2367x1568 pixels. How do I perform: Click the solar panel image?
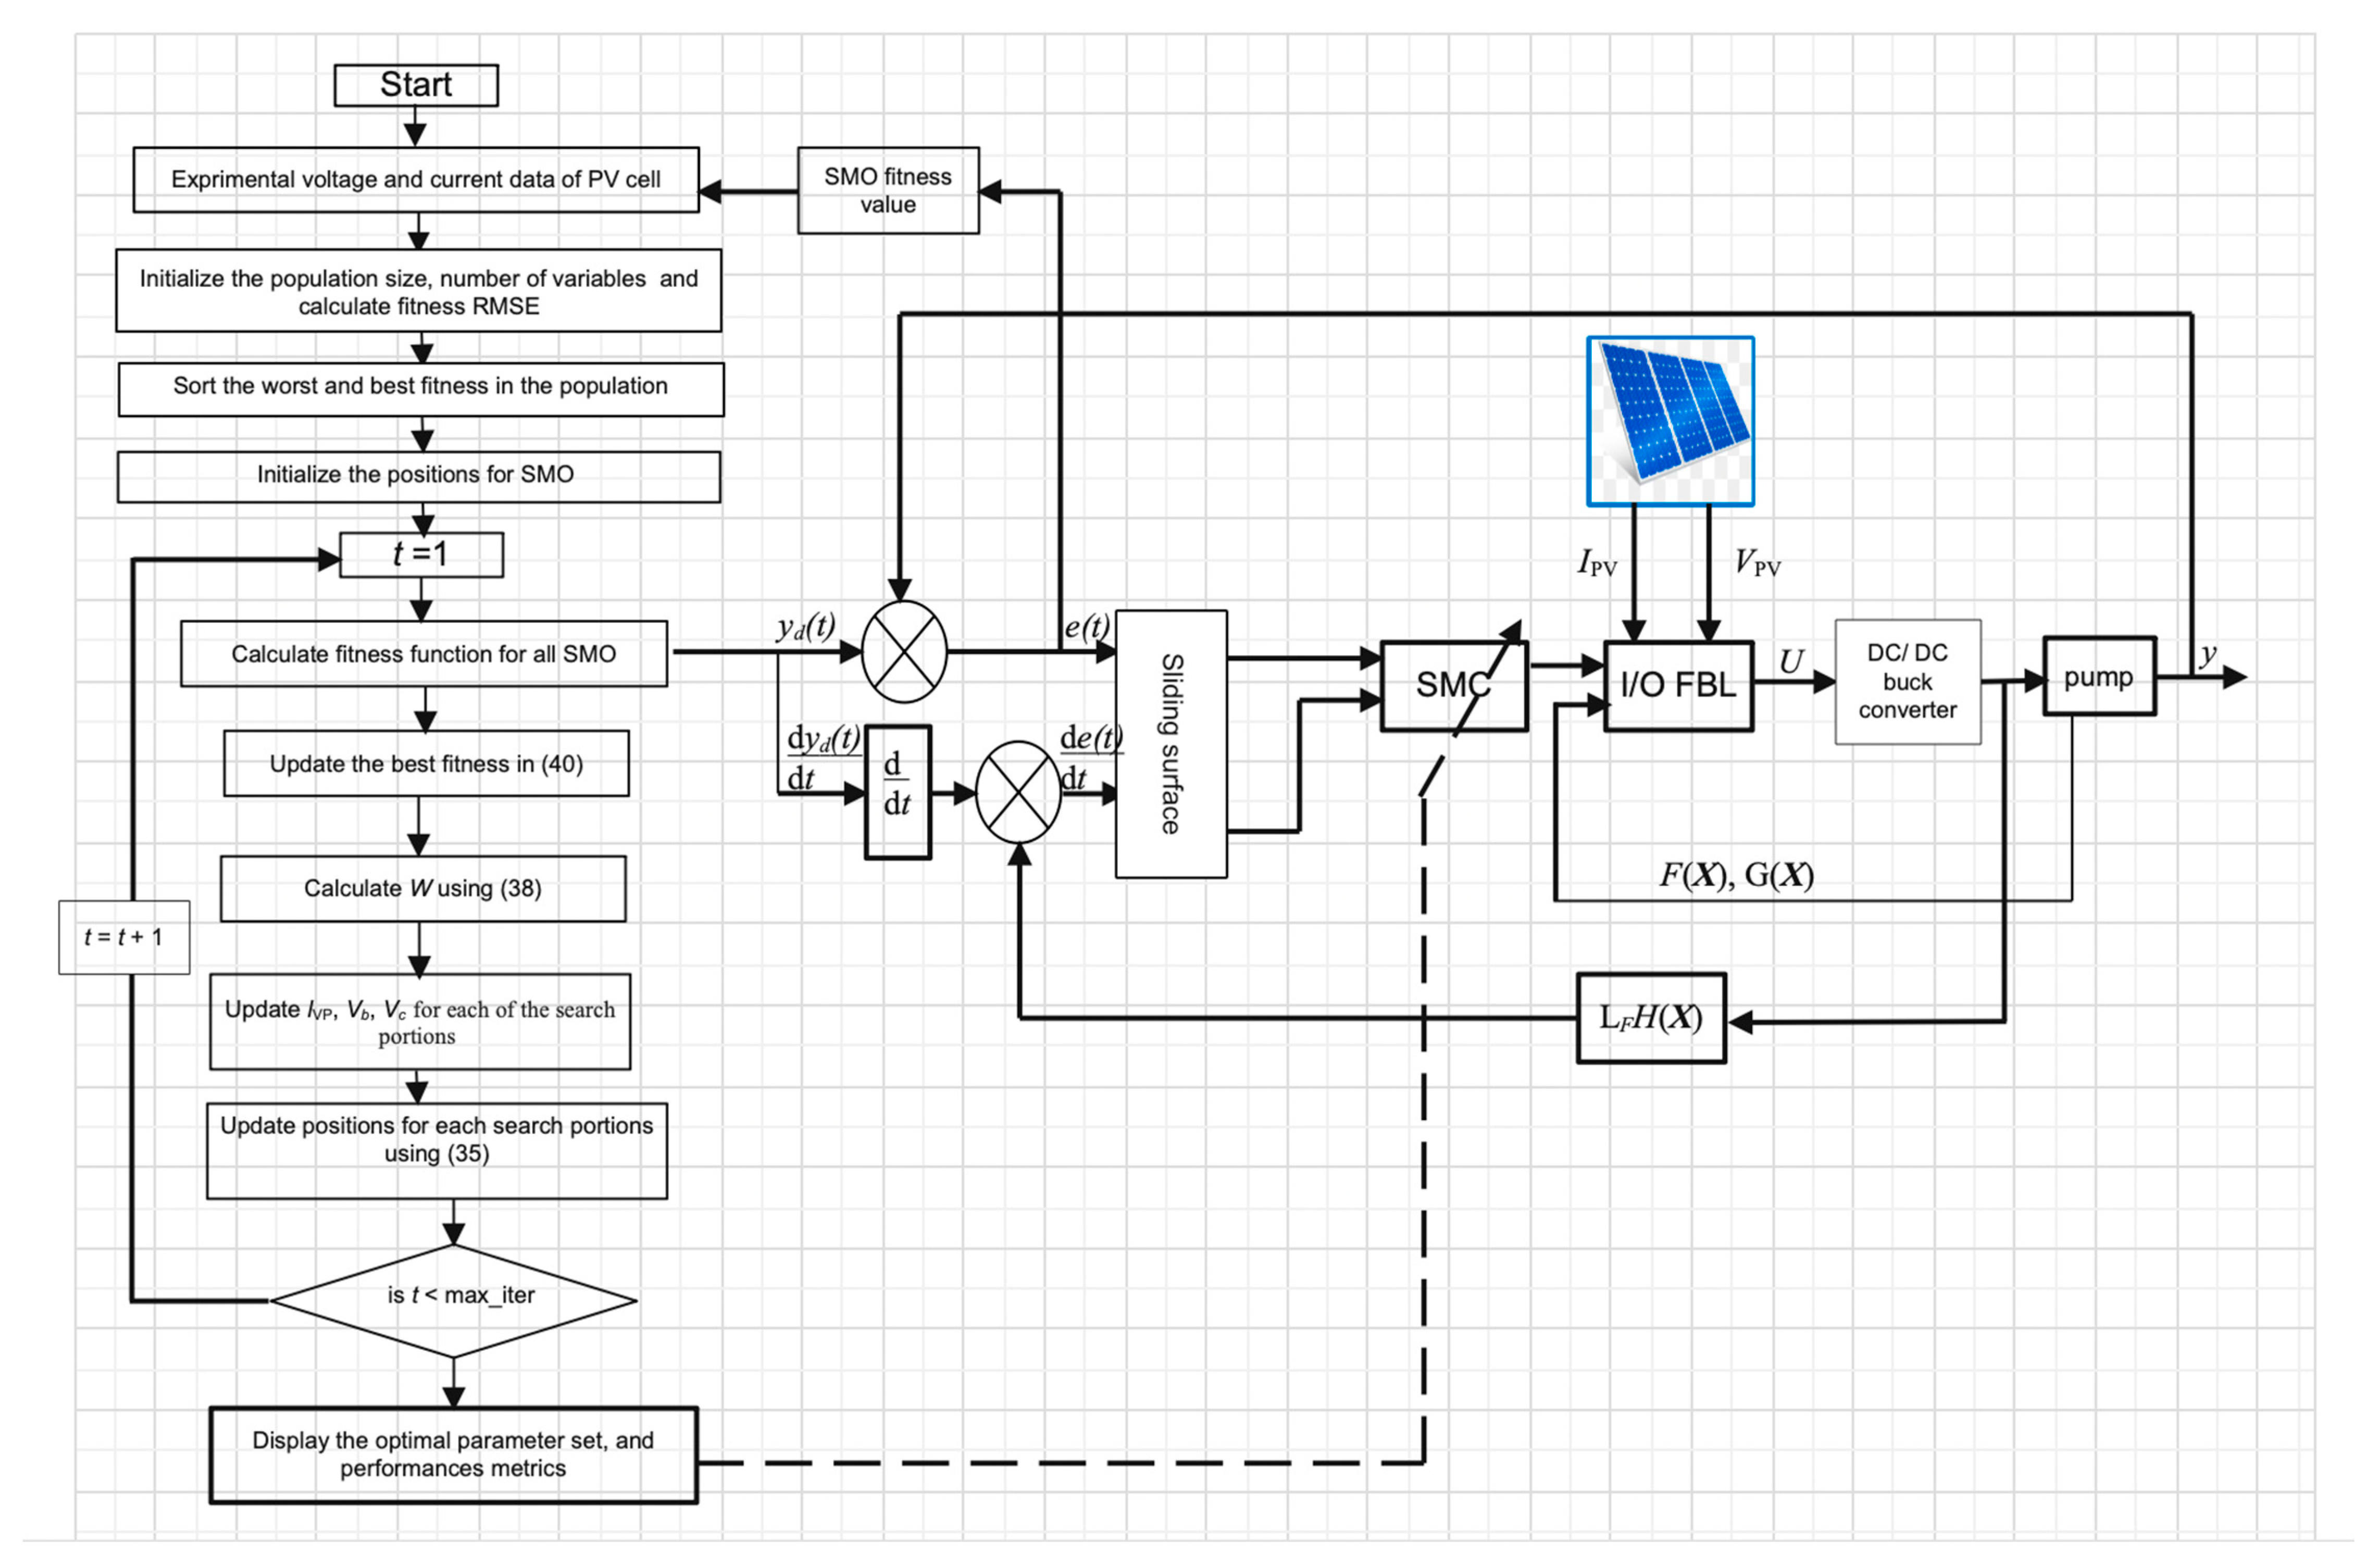[1669, 421]
